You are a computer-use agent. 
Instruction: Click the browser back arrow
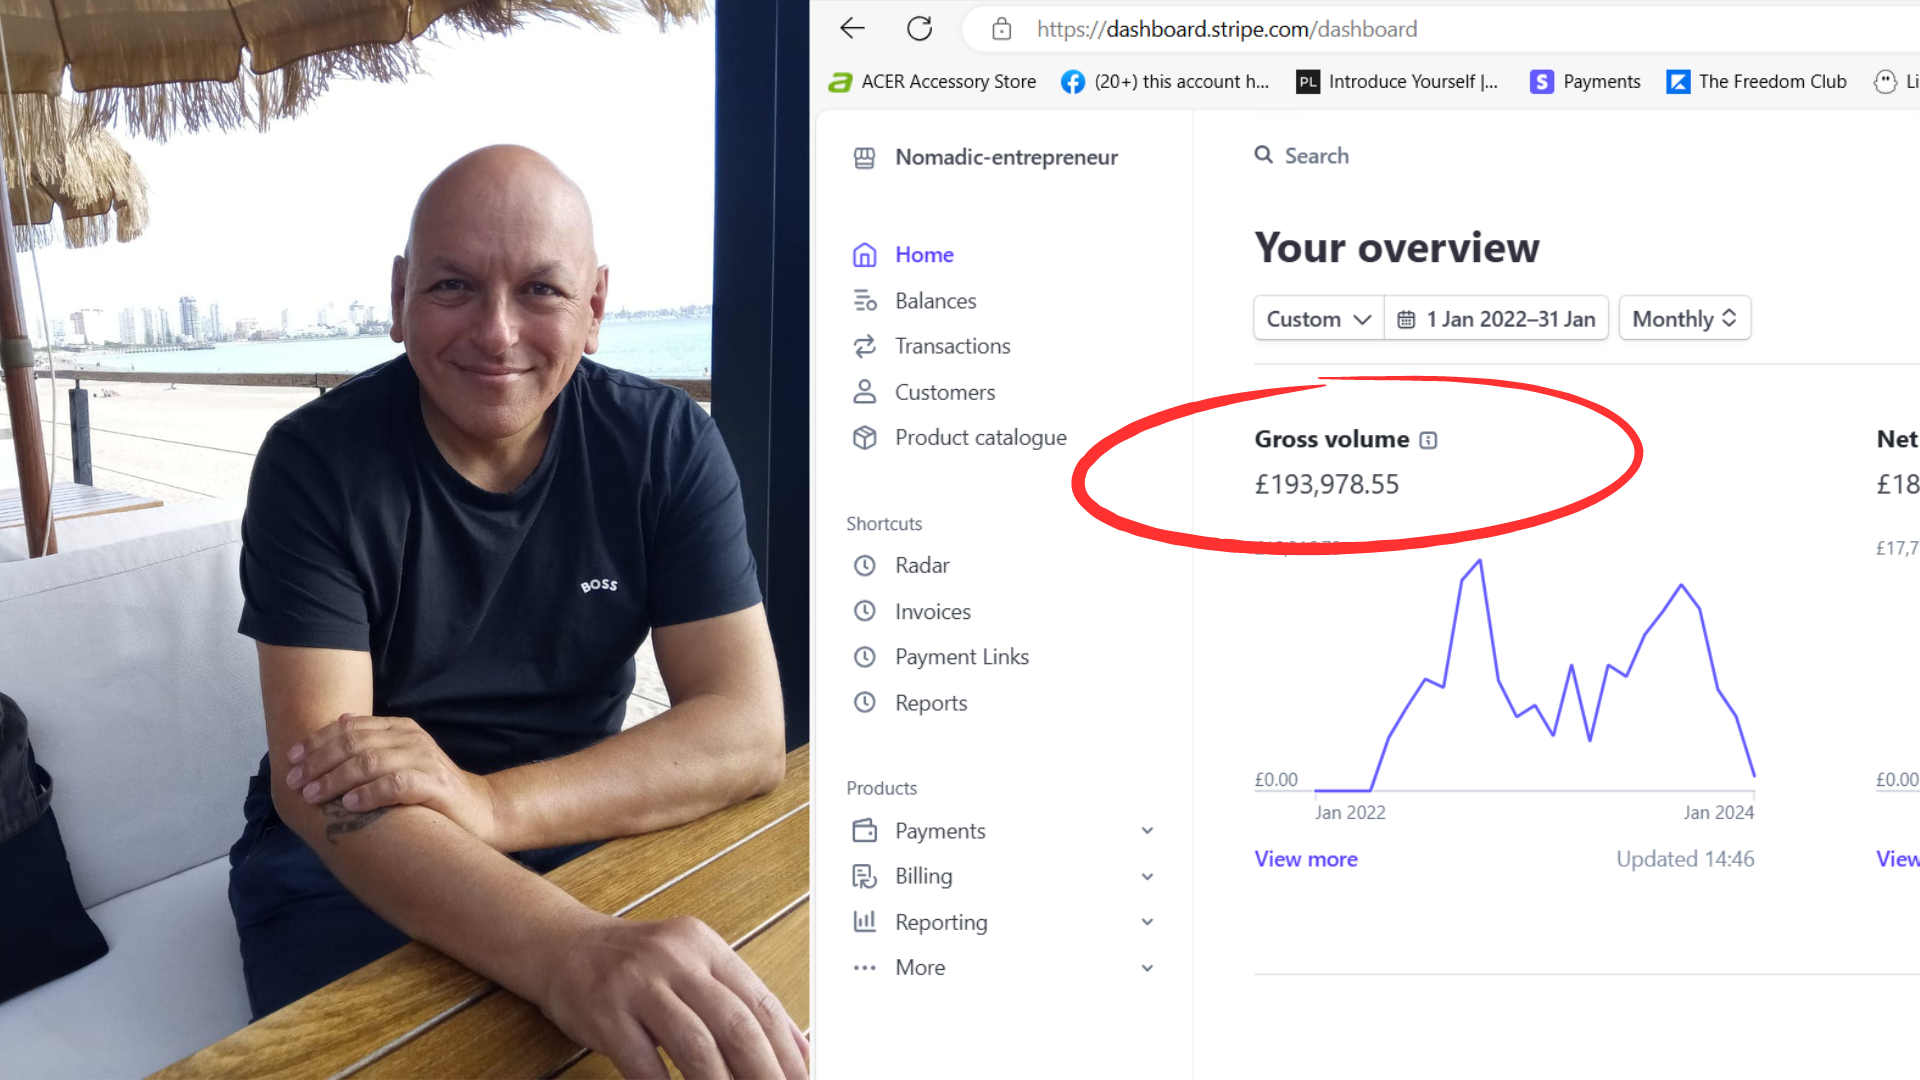(852, 29)
